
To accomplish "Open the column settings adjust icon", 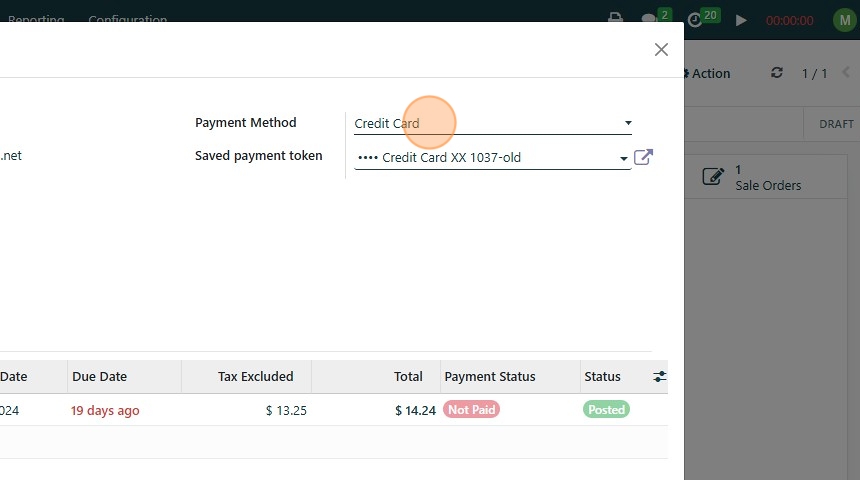I will [x=659, y=376].
